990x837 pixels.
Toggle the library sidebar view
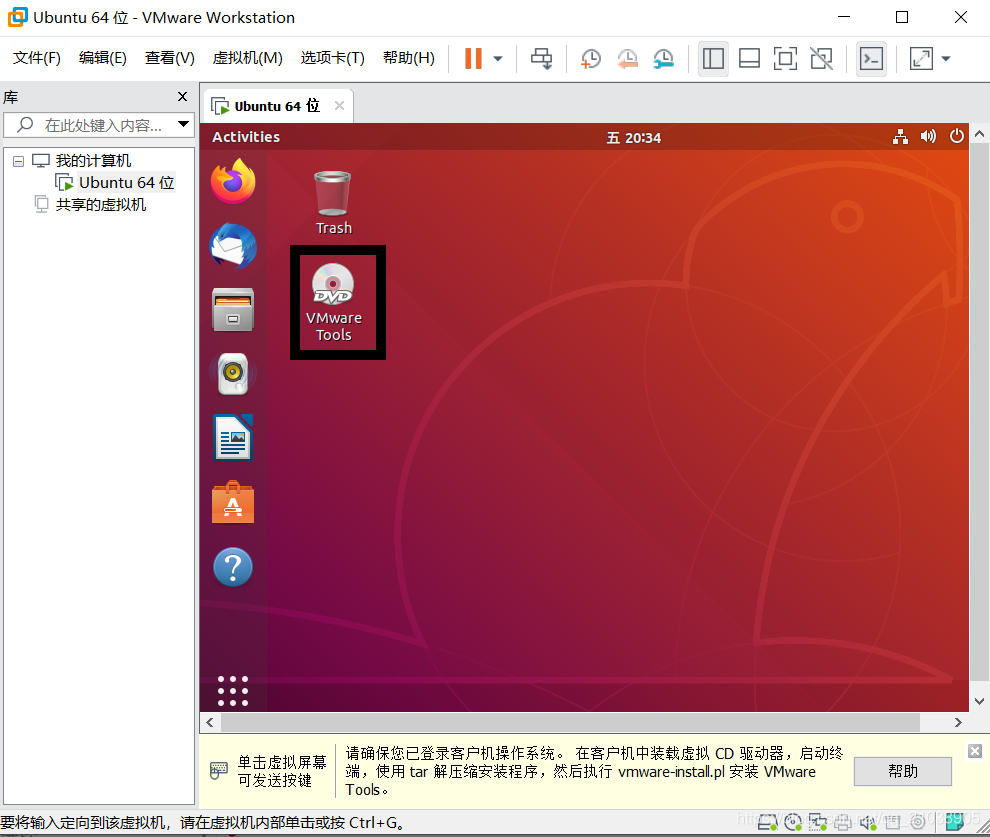[x=713, y=59]
